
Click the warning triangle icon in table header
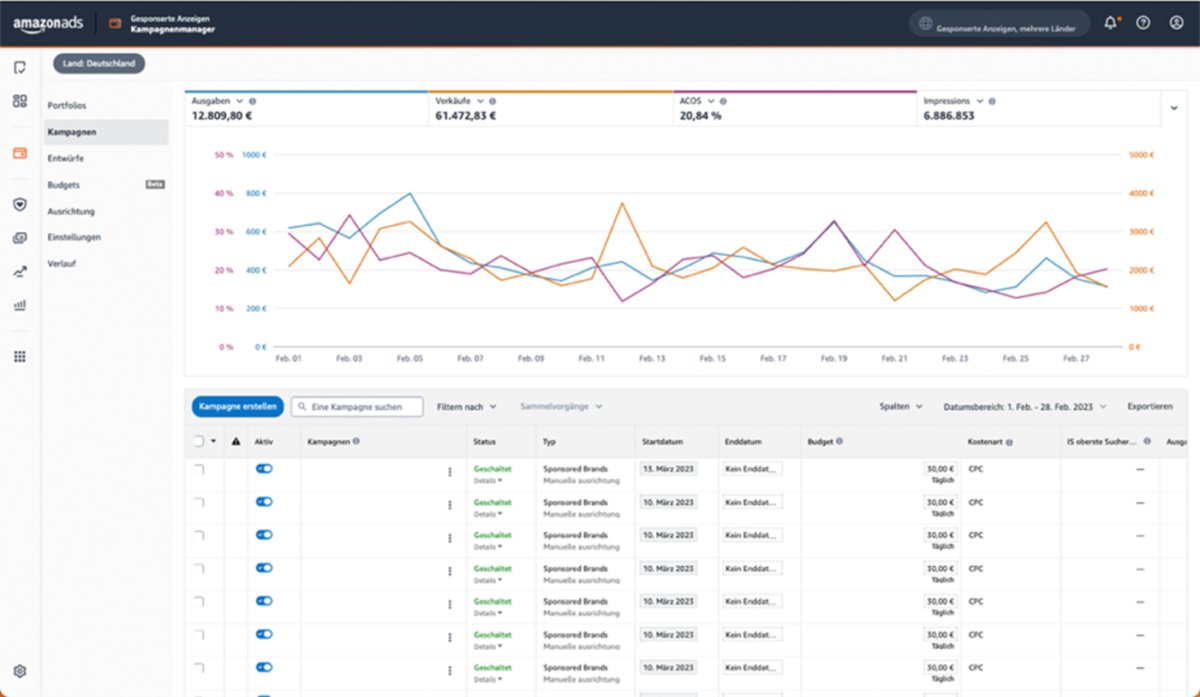236,441
